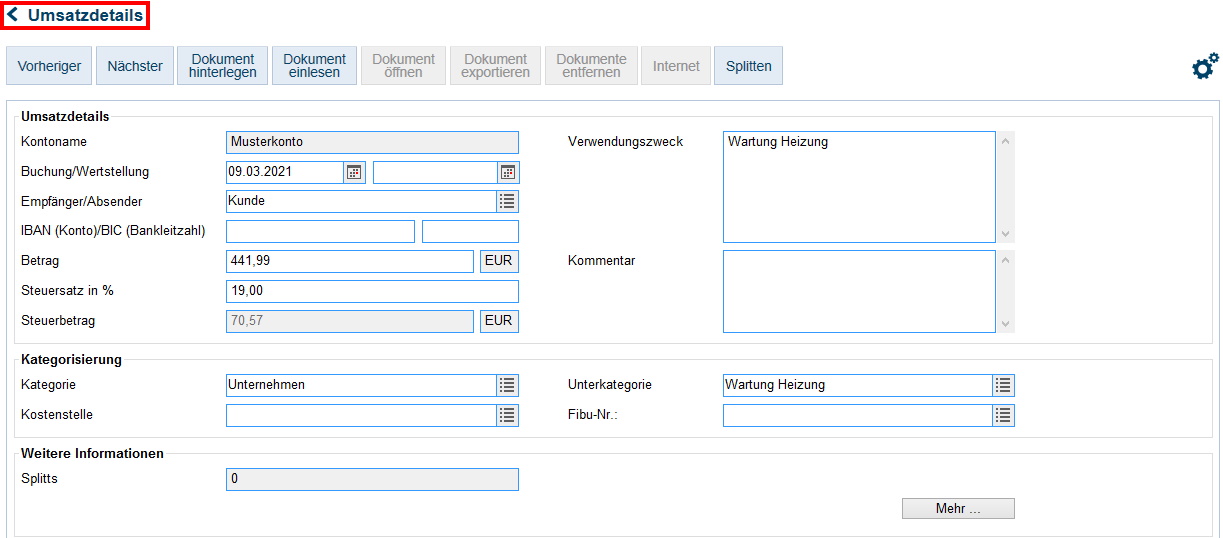Click Dokument hinterlegen
The height and width of the screenshot is (538, 1223).
223,66
